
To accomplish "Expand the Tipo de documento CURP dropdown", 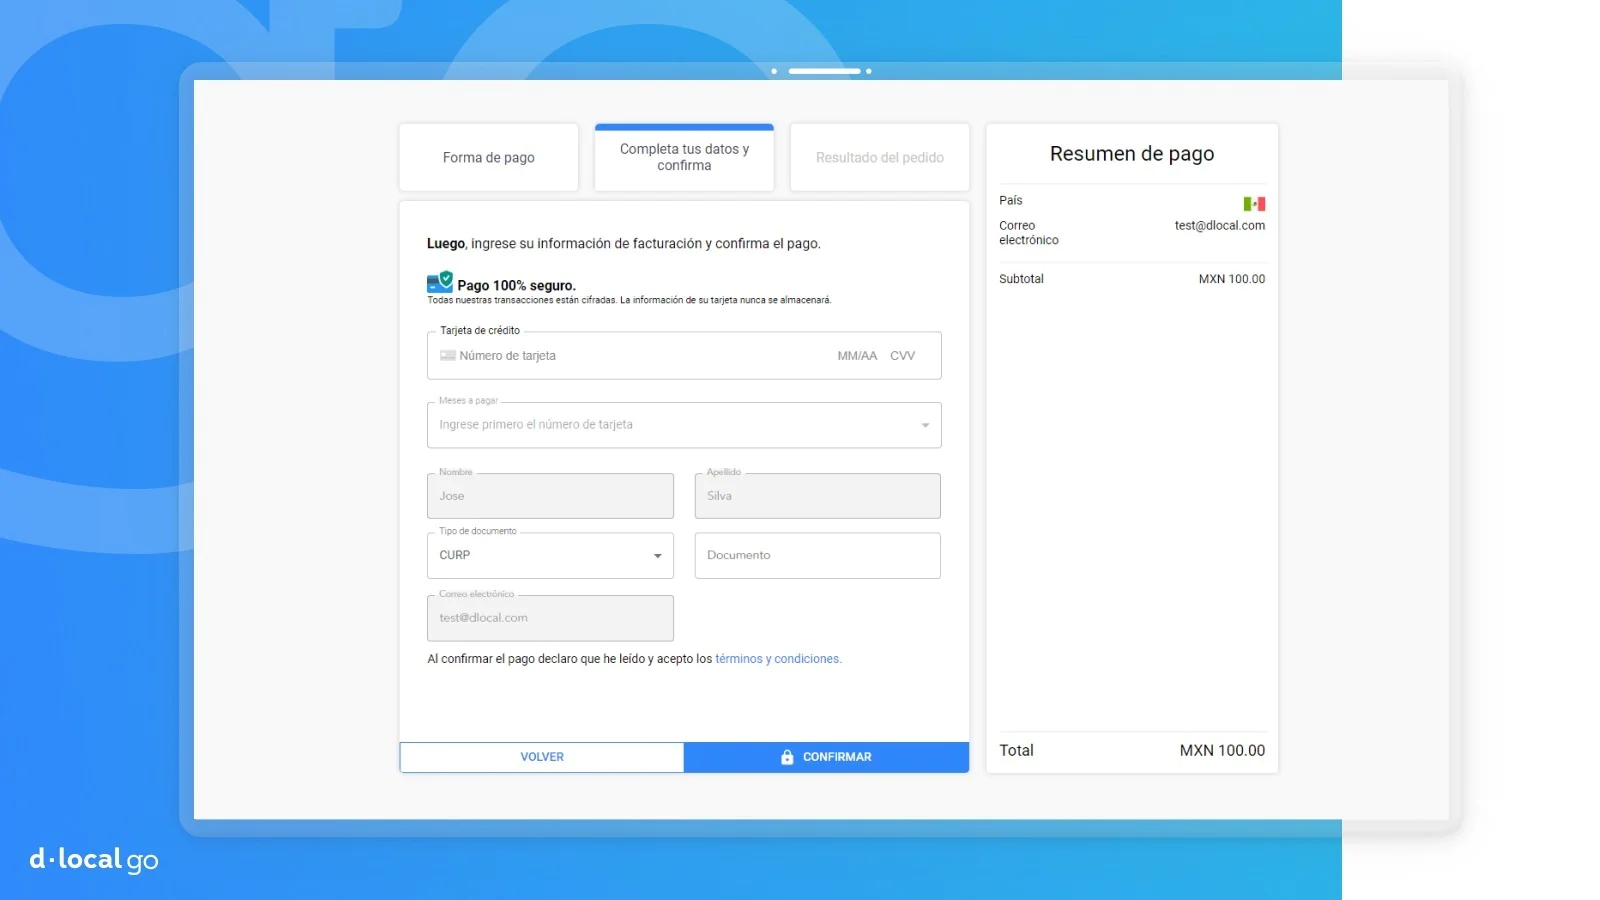I will pyautogui.click(x=550, y=556).
